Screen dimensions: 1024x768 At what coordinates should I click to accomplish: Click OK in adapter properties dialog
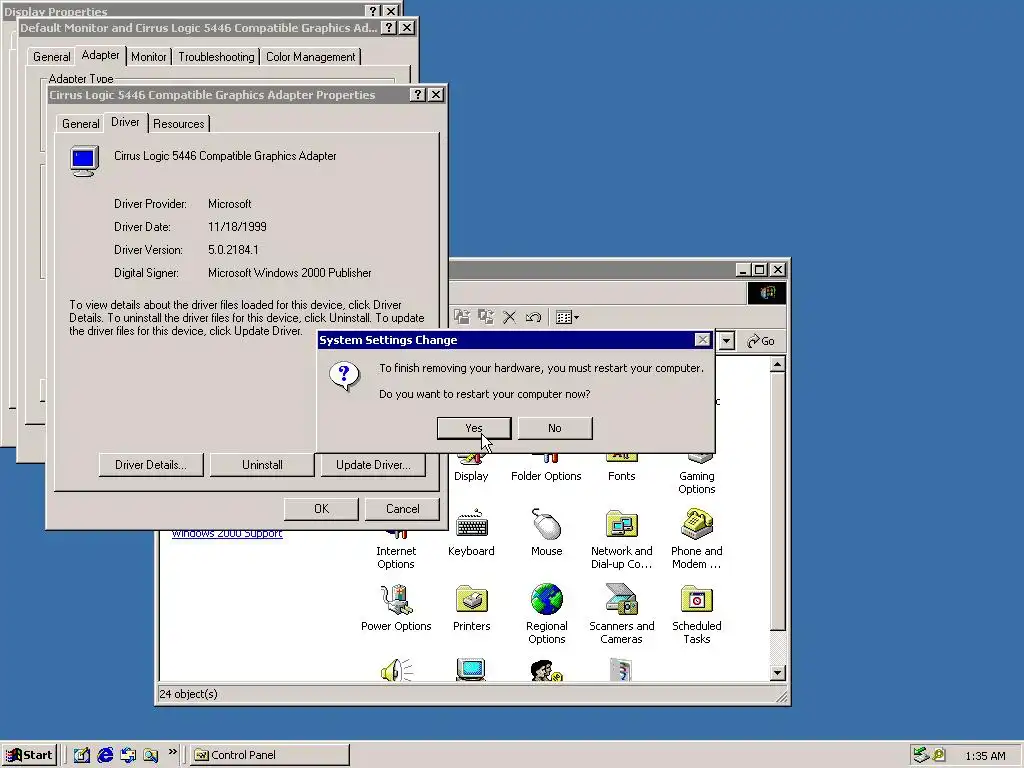pyautogui.click(x=321, y=509)
